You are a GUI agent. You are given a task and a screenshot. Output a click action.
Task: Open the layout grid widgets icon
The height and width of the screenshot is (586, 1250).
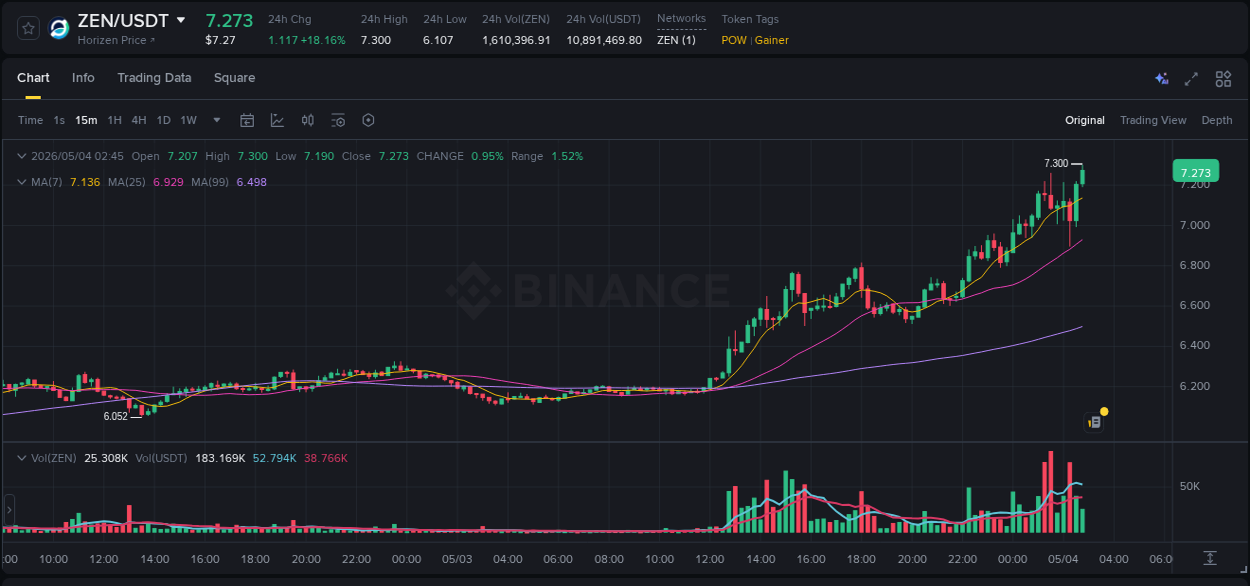pyautogui.click(x=1223, y=79)
